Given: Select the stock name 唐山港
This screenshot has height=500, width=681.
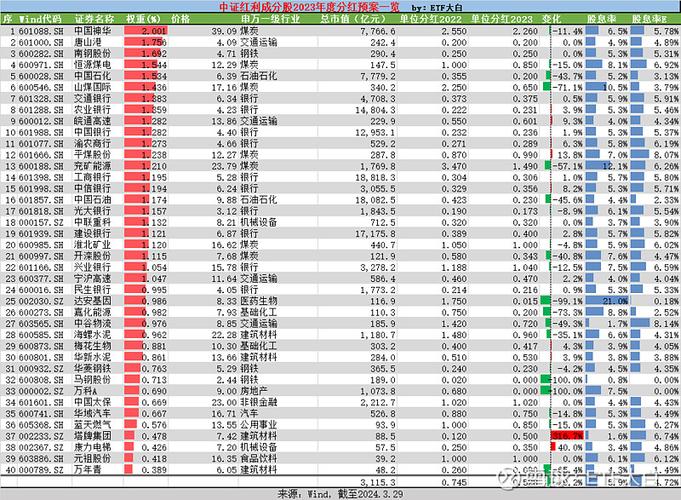Looking at the screenshot, I should 88,43.
